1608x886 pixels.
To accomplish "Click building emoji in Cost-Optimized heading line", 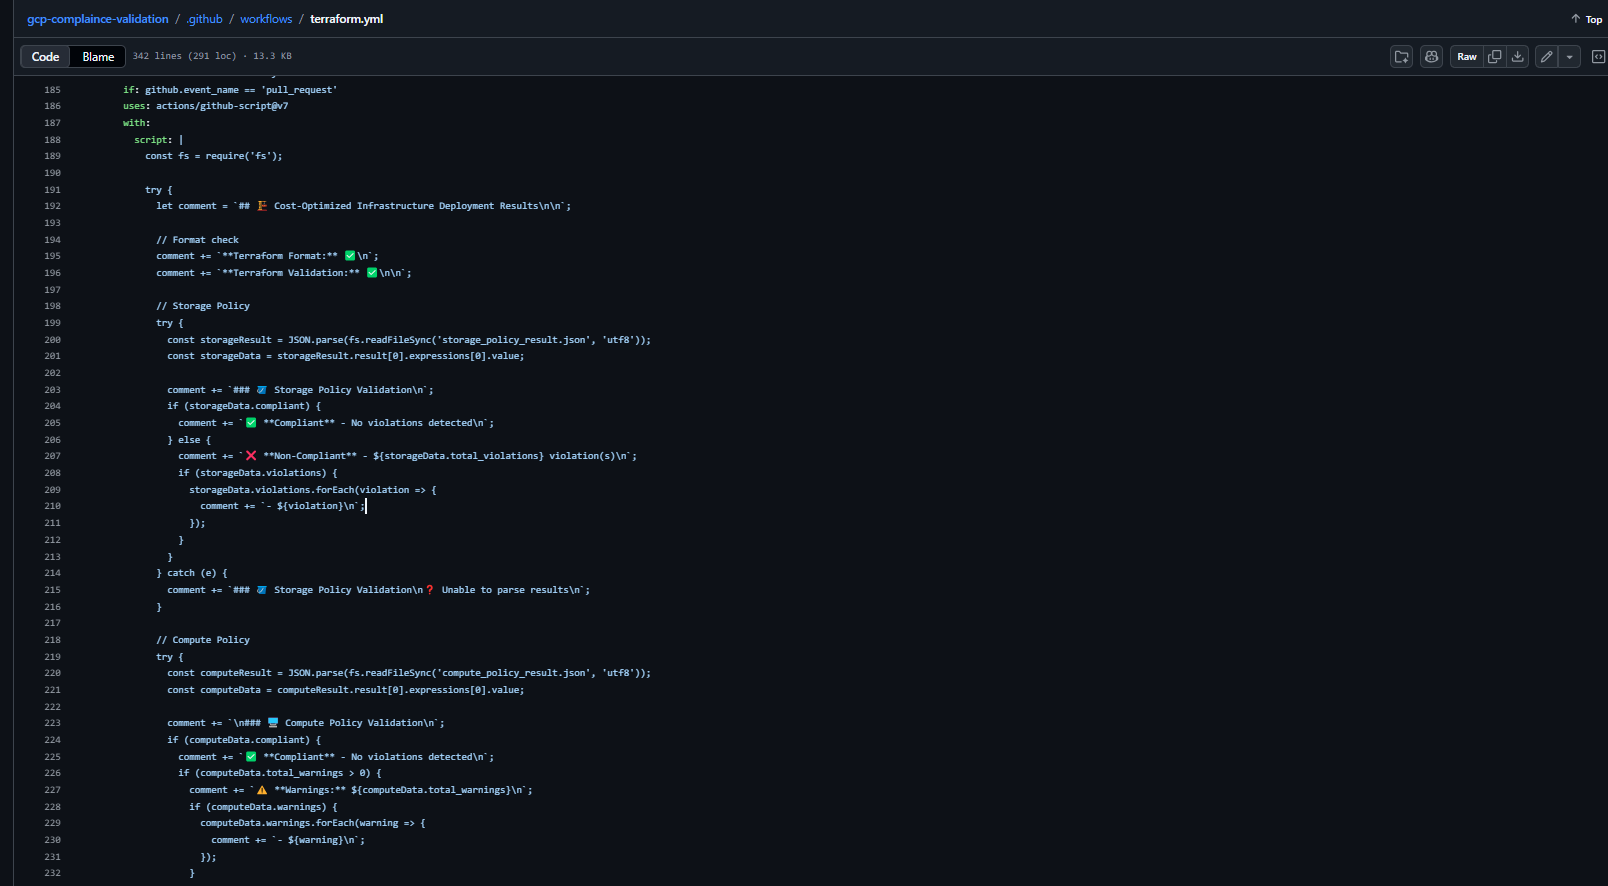I will point(262,206).
